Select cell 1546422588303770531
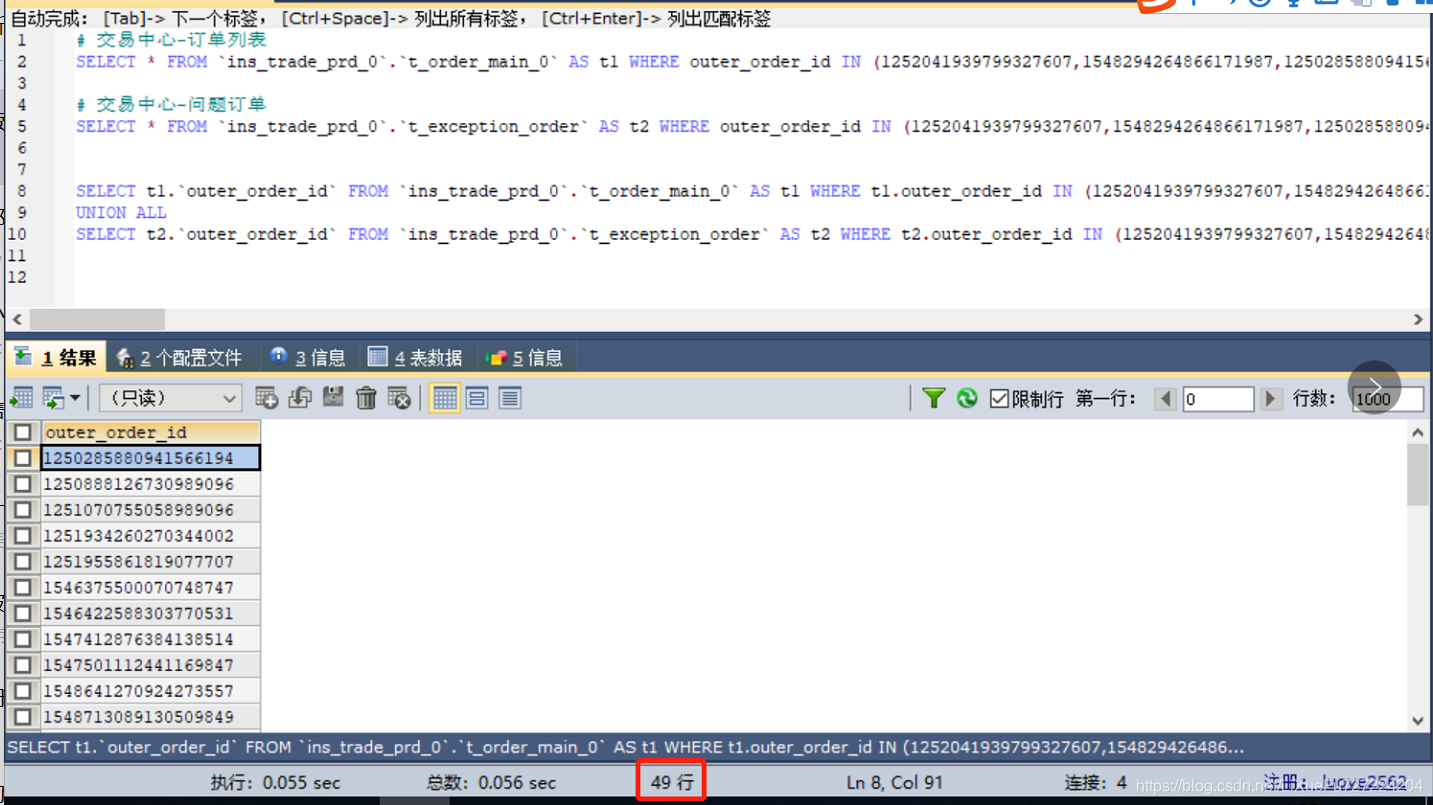1433x805 pixels. [150, 614]
